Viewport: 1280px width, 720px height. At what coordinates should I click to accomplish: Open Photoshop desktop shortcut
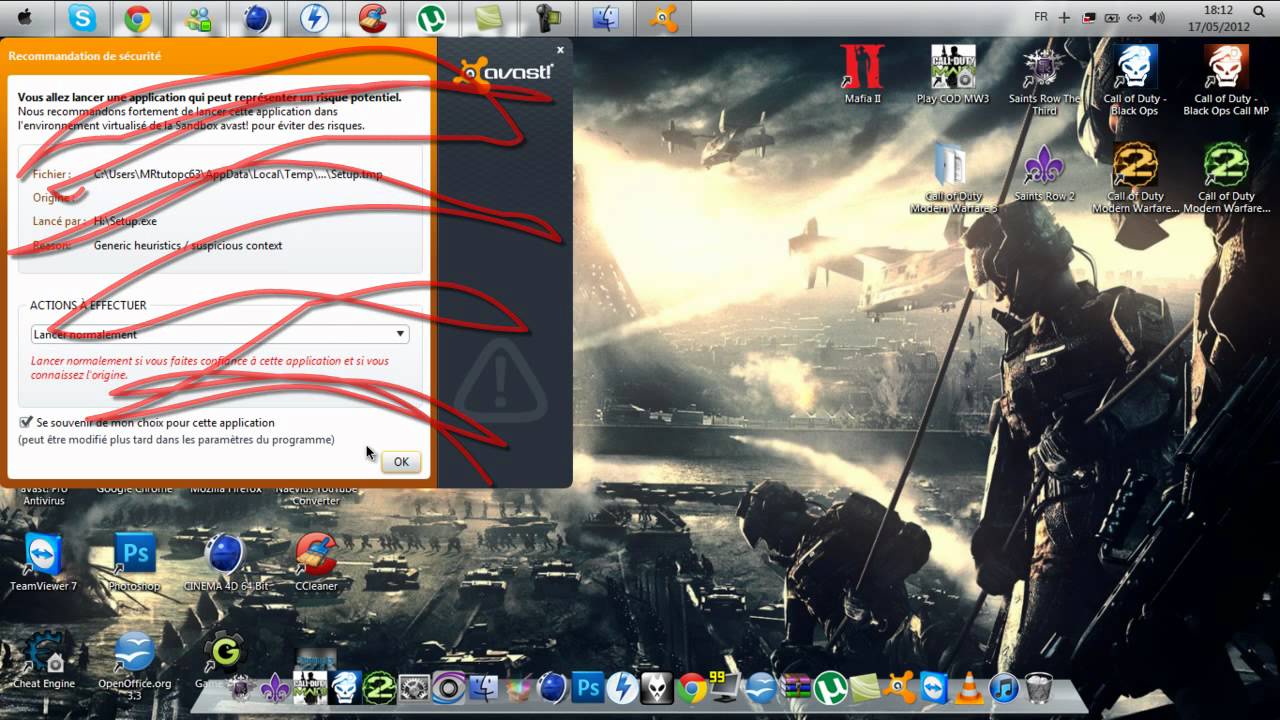pyautogui.click(x=134, y=562)
